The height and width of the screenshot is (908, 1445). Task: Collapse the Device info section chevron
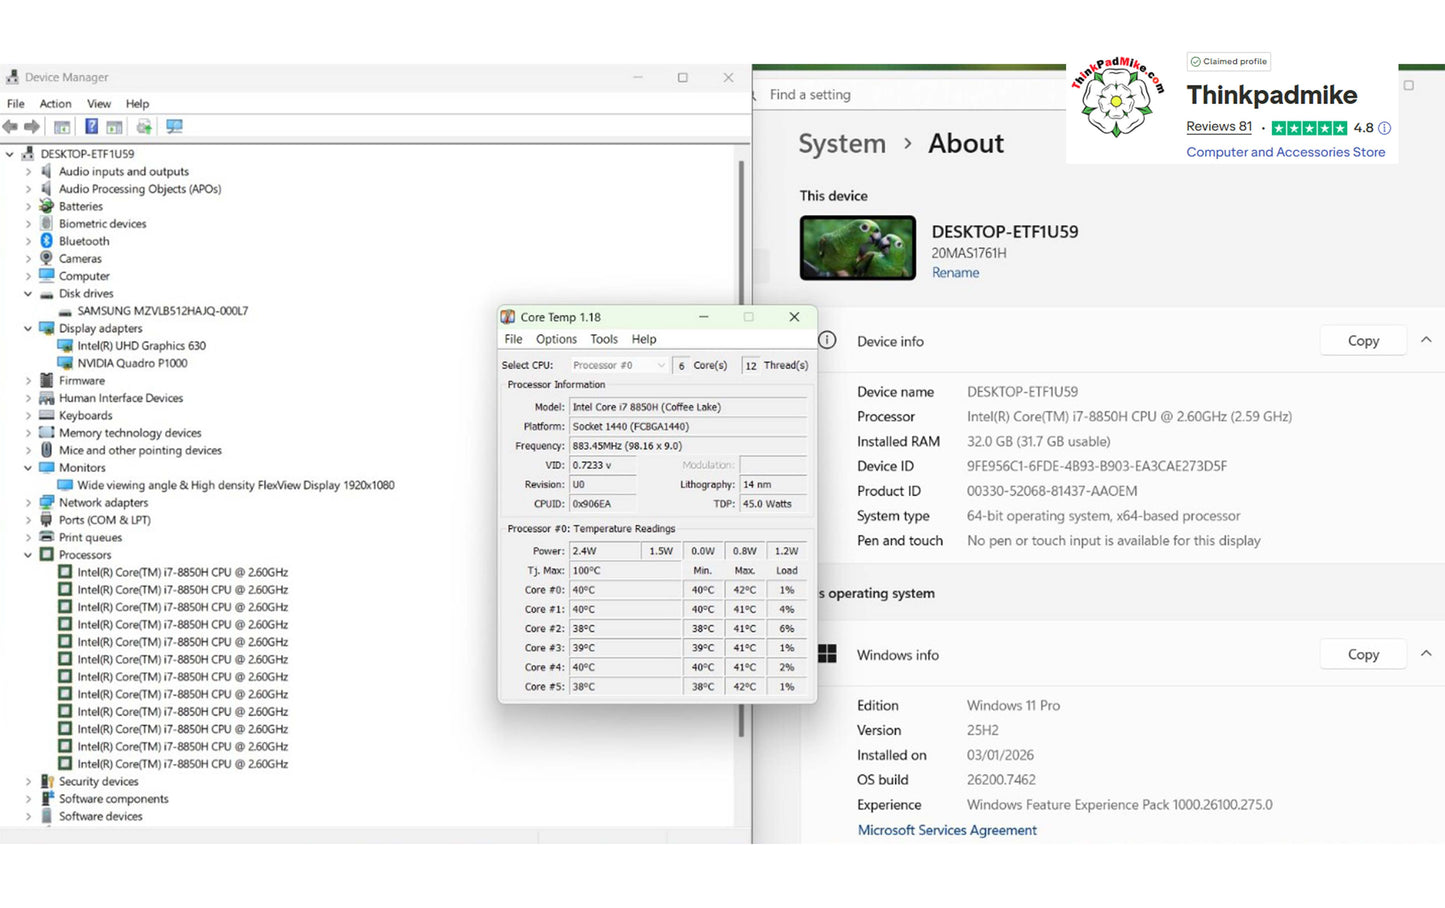tap(1426, 340)
